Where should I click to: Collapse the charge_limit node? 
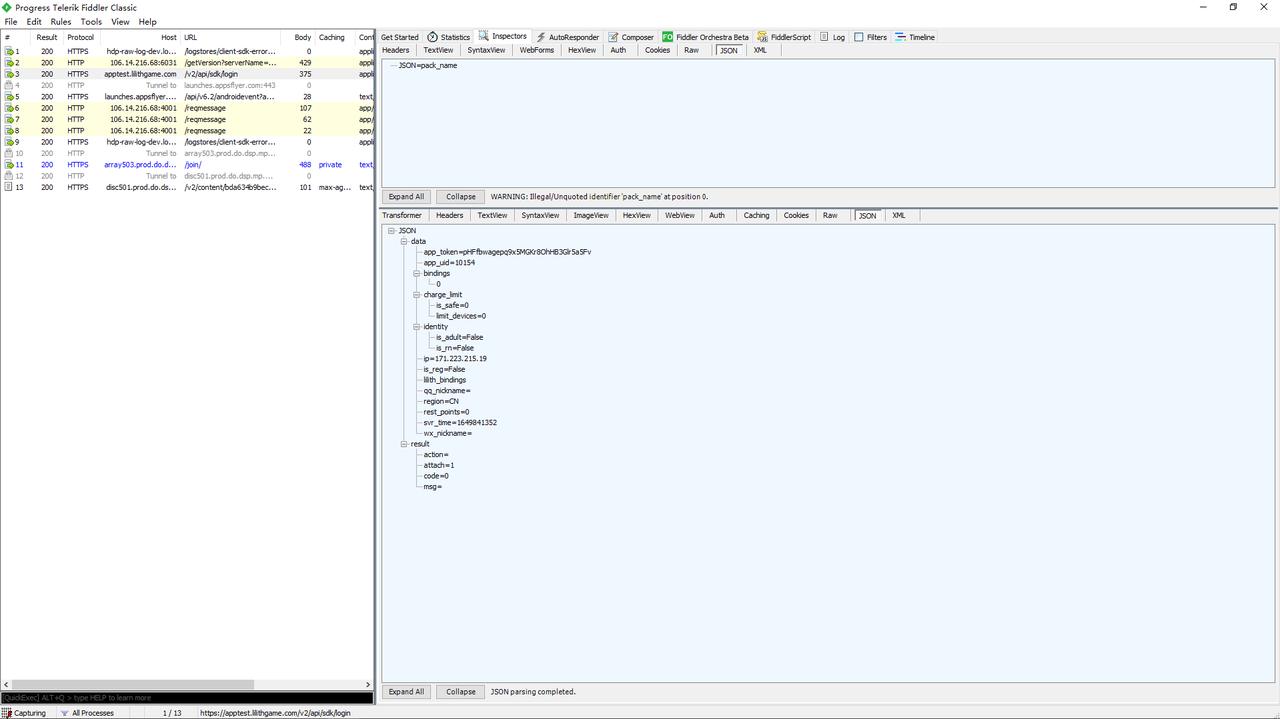pos(415,295)
